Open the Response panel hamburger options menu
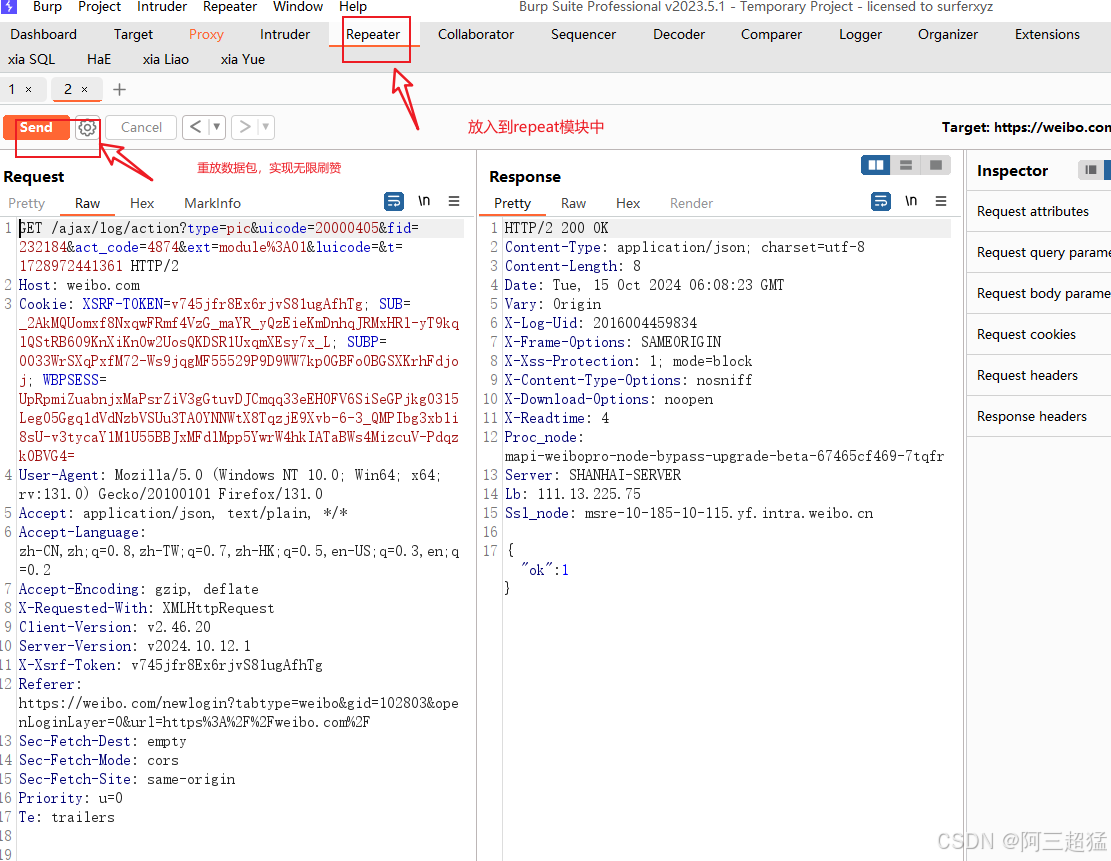This screenshot has width=1111, height=861. click(x=941, y=201)
